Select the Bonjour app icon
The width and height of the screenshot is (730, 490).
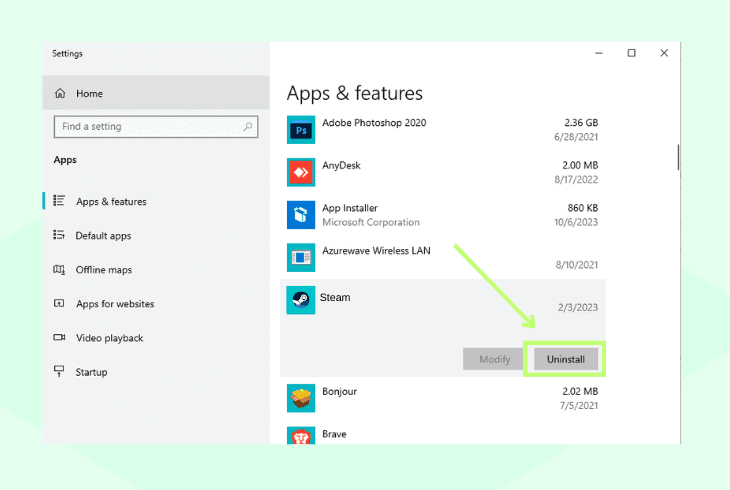coord(301,398)
